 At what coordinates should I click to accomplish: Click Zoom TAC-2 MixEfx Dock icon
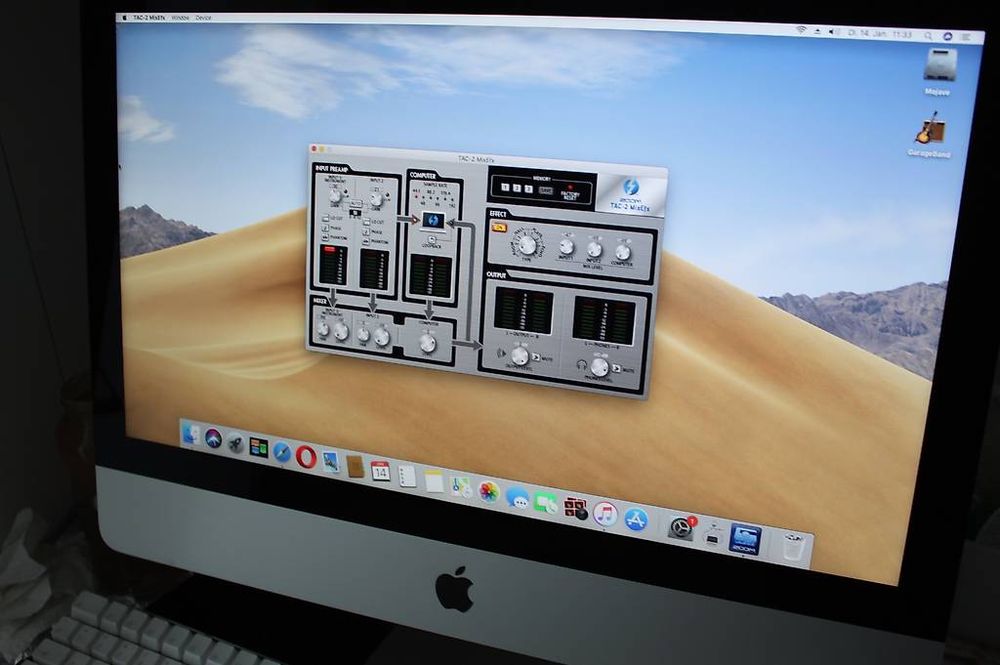[745, 540]
